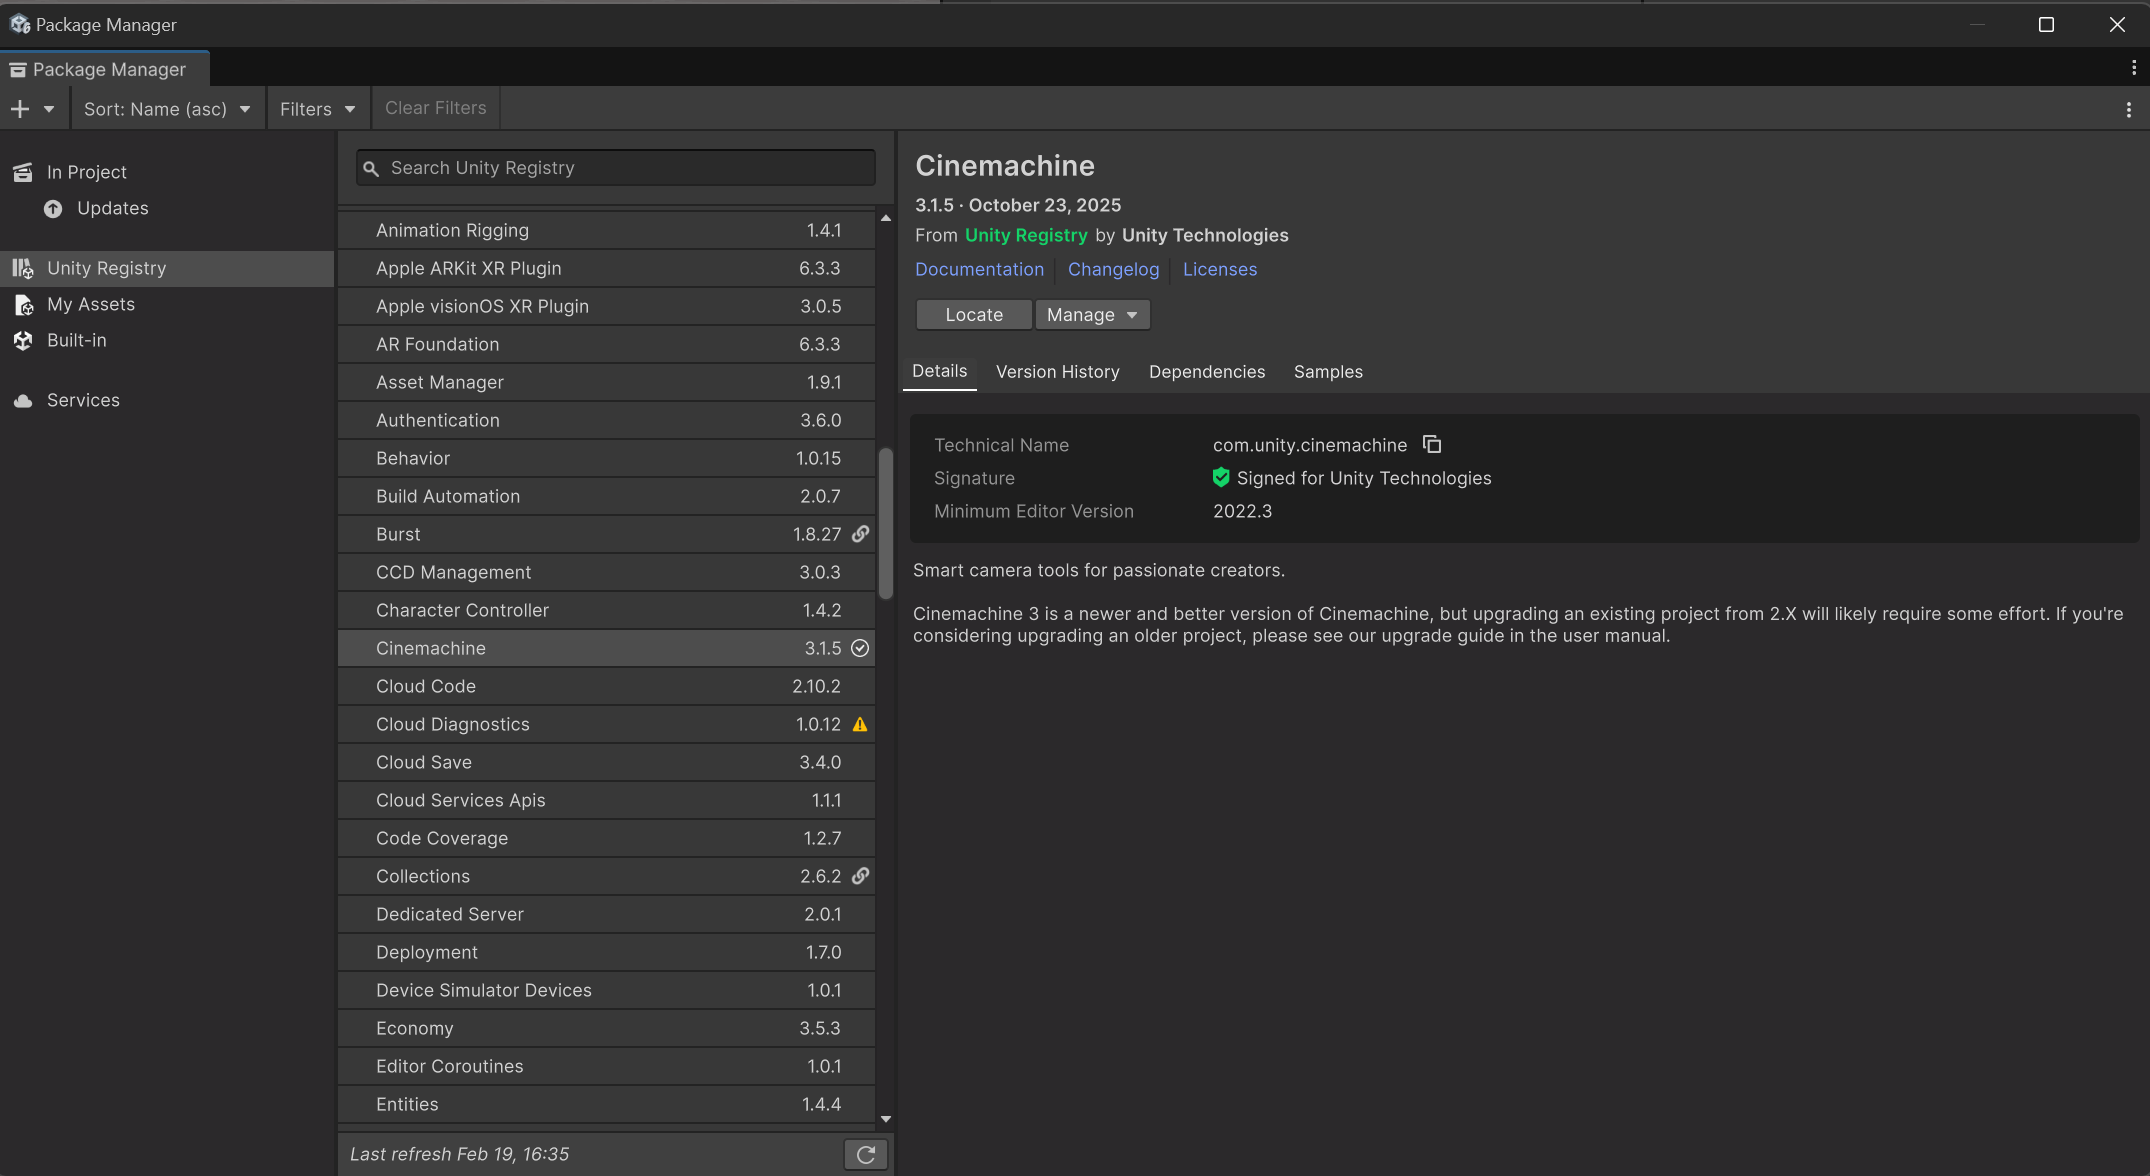Expand the Filters dropdown
Image resolution: width=2150 pixels, height=1176 pixels.
pyautogui.click(x=317, y=109)
